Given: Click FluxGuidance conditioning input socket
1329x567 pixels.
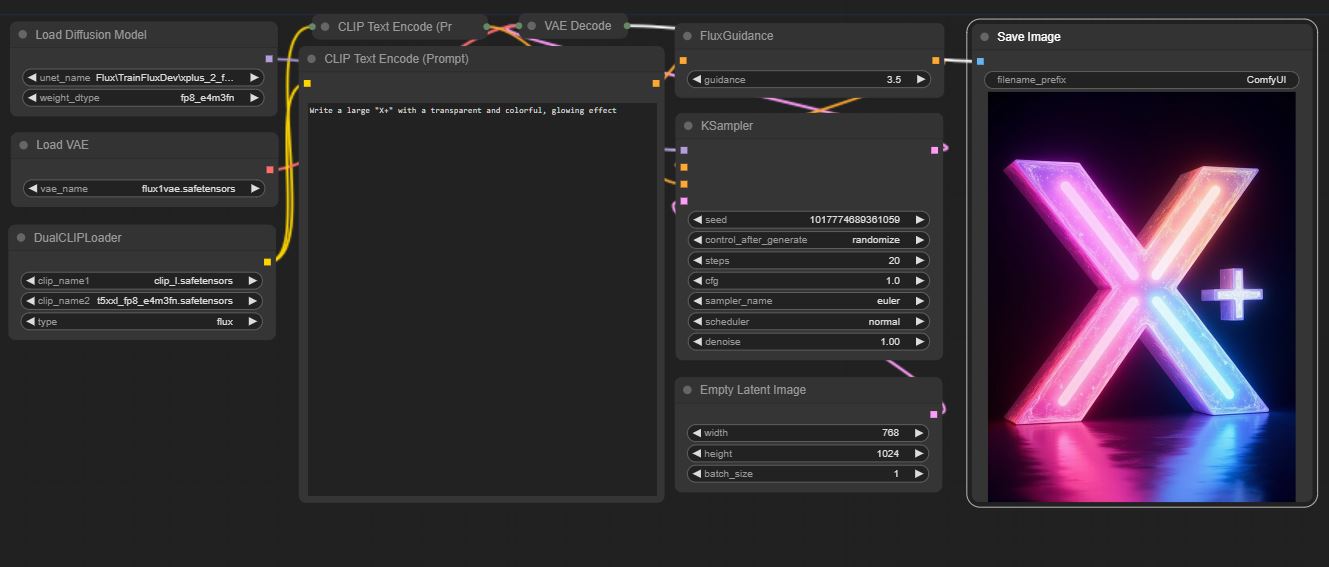Looking at the screenshot, I should (683, 61).
